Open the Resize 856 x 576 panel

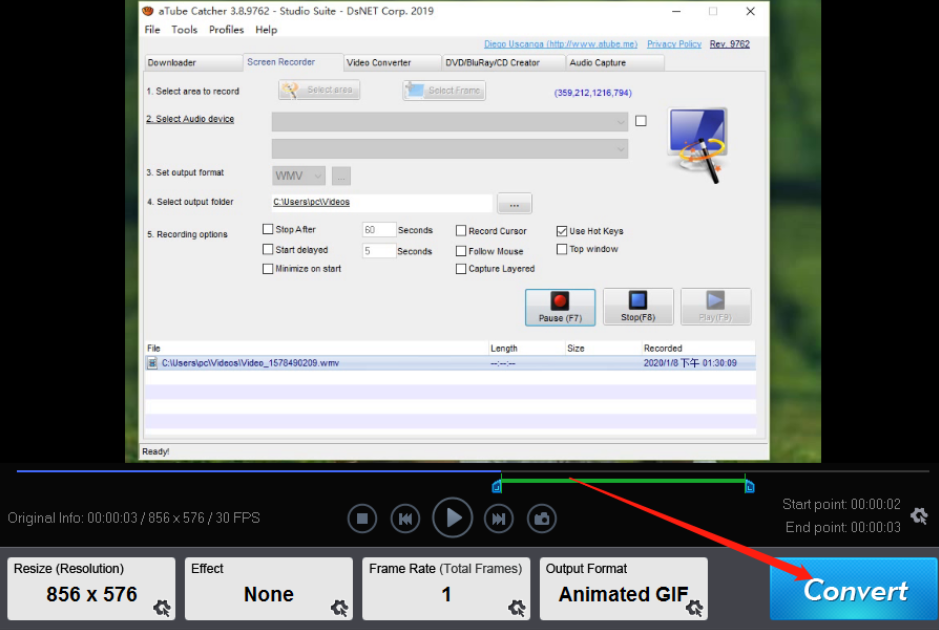coord(91,589)
